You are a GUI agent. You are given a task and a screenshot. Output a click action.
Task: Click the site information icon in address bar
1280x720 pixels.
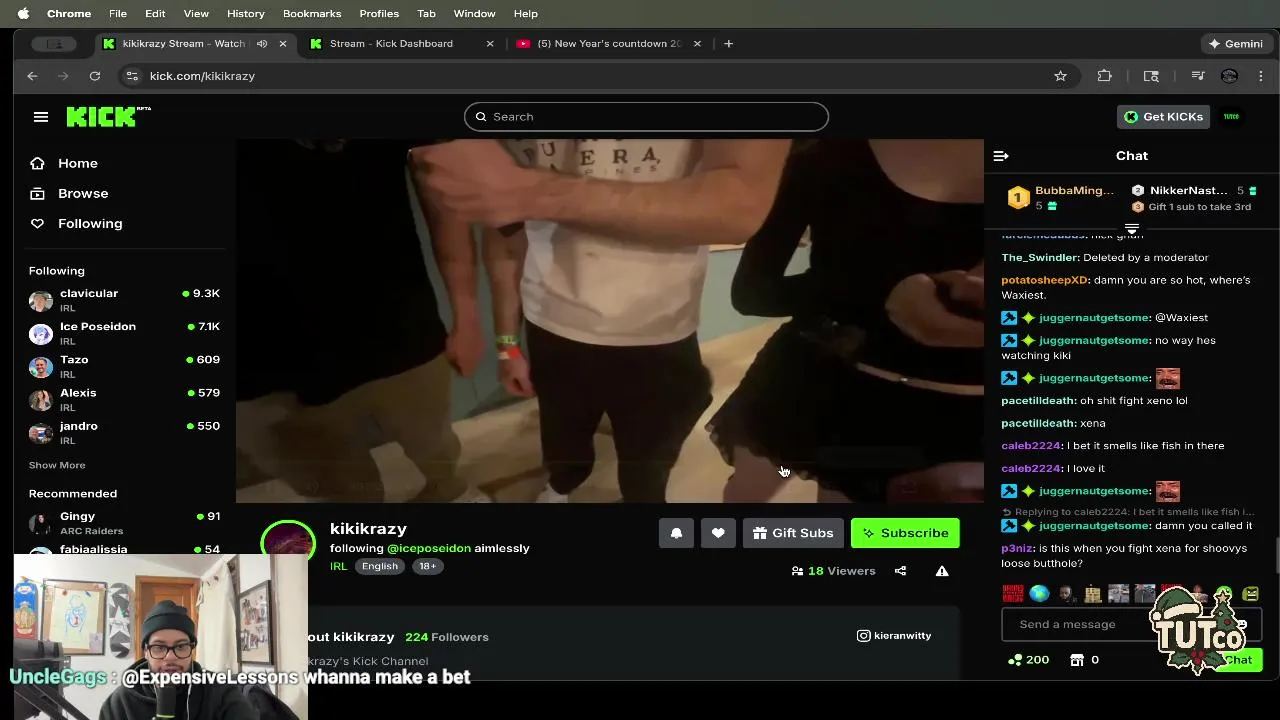pyautogui.click(x=132, y=76)
